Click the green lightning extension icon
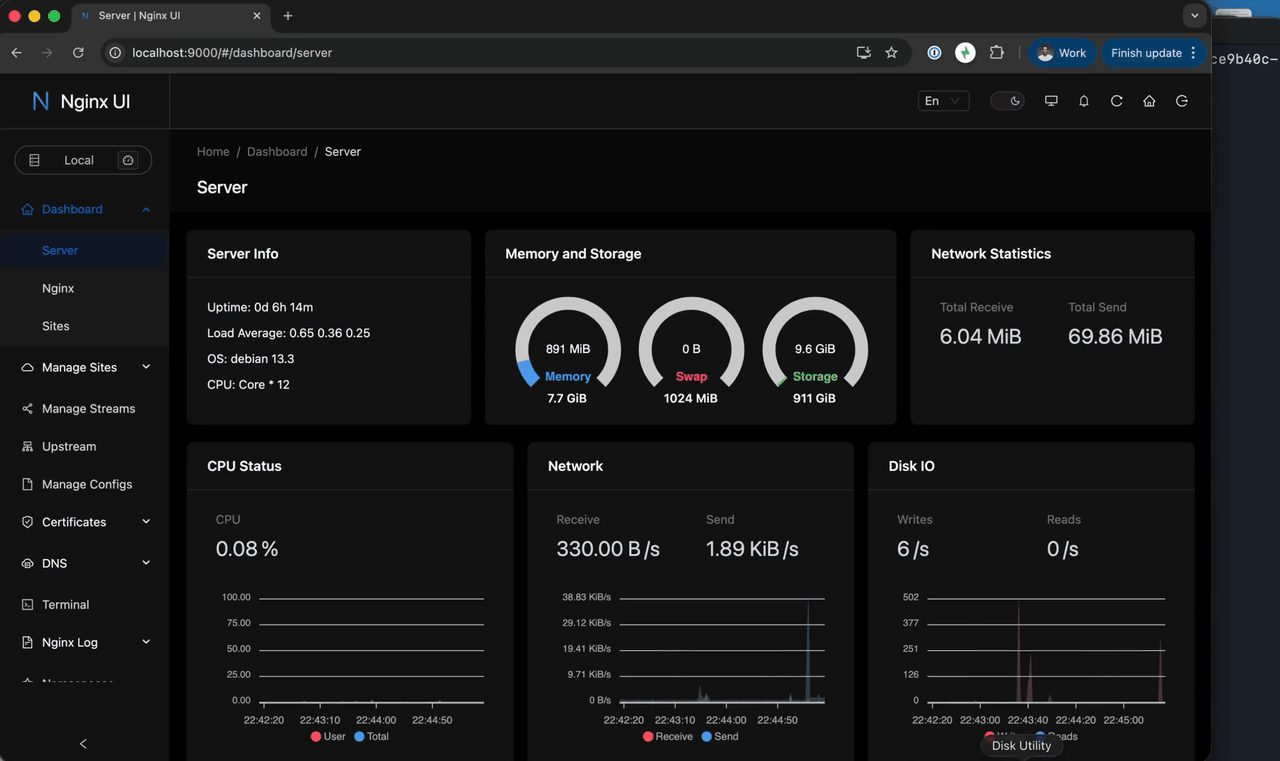This screenshot has height=761, width=1280. click(965, 53)
